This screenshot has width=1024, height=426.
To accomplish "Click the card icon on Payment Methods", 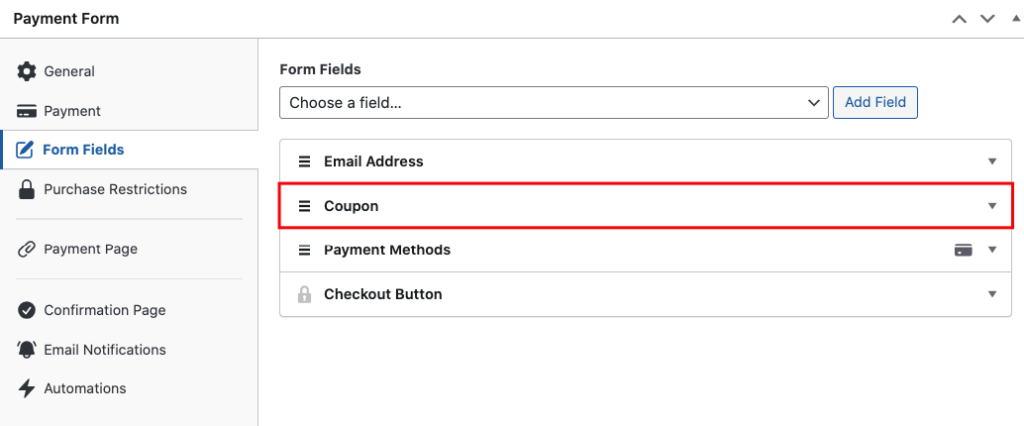I will 963,250.
